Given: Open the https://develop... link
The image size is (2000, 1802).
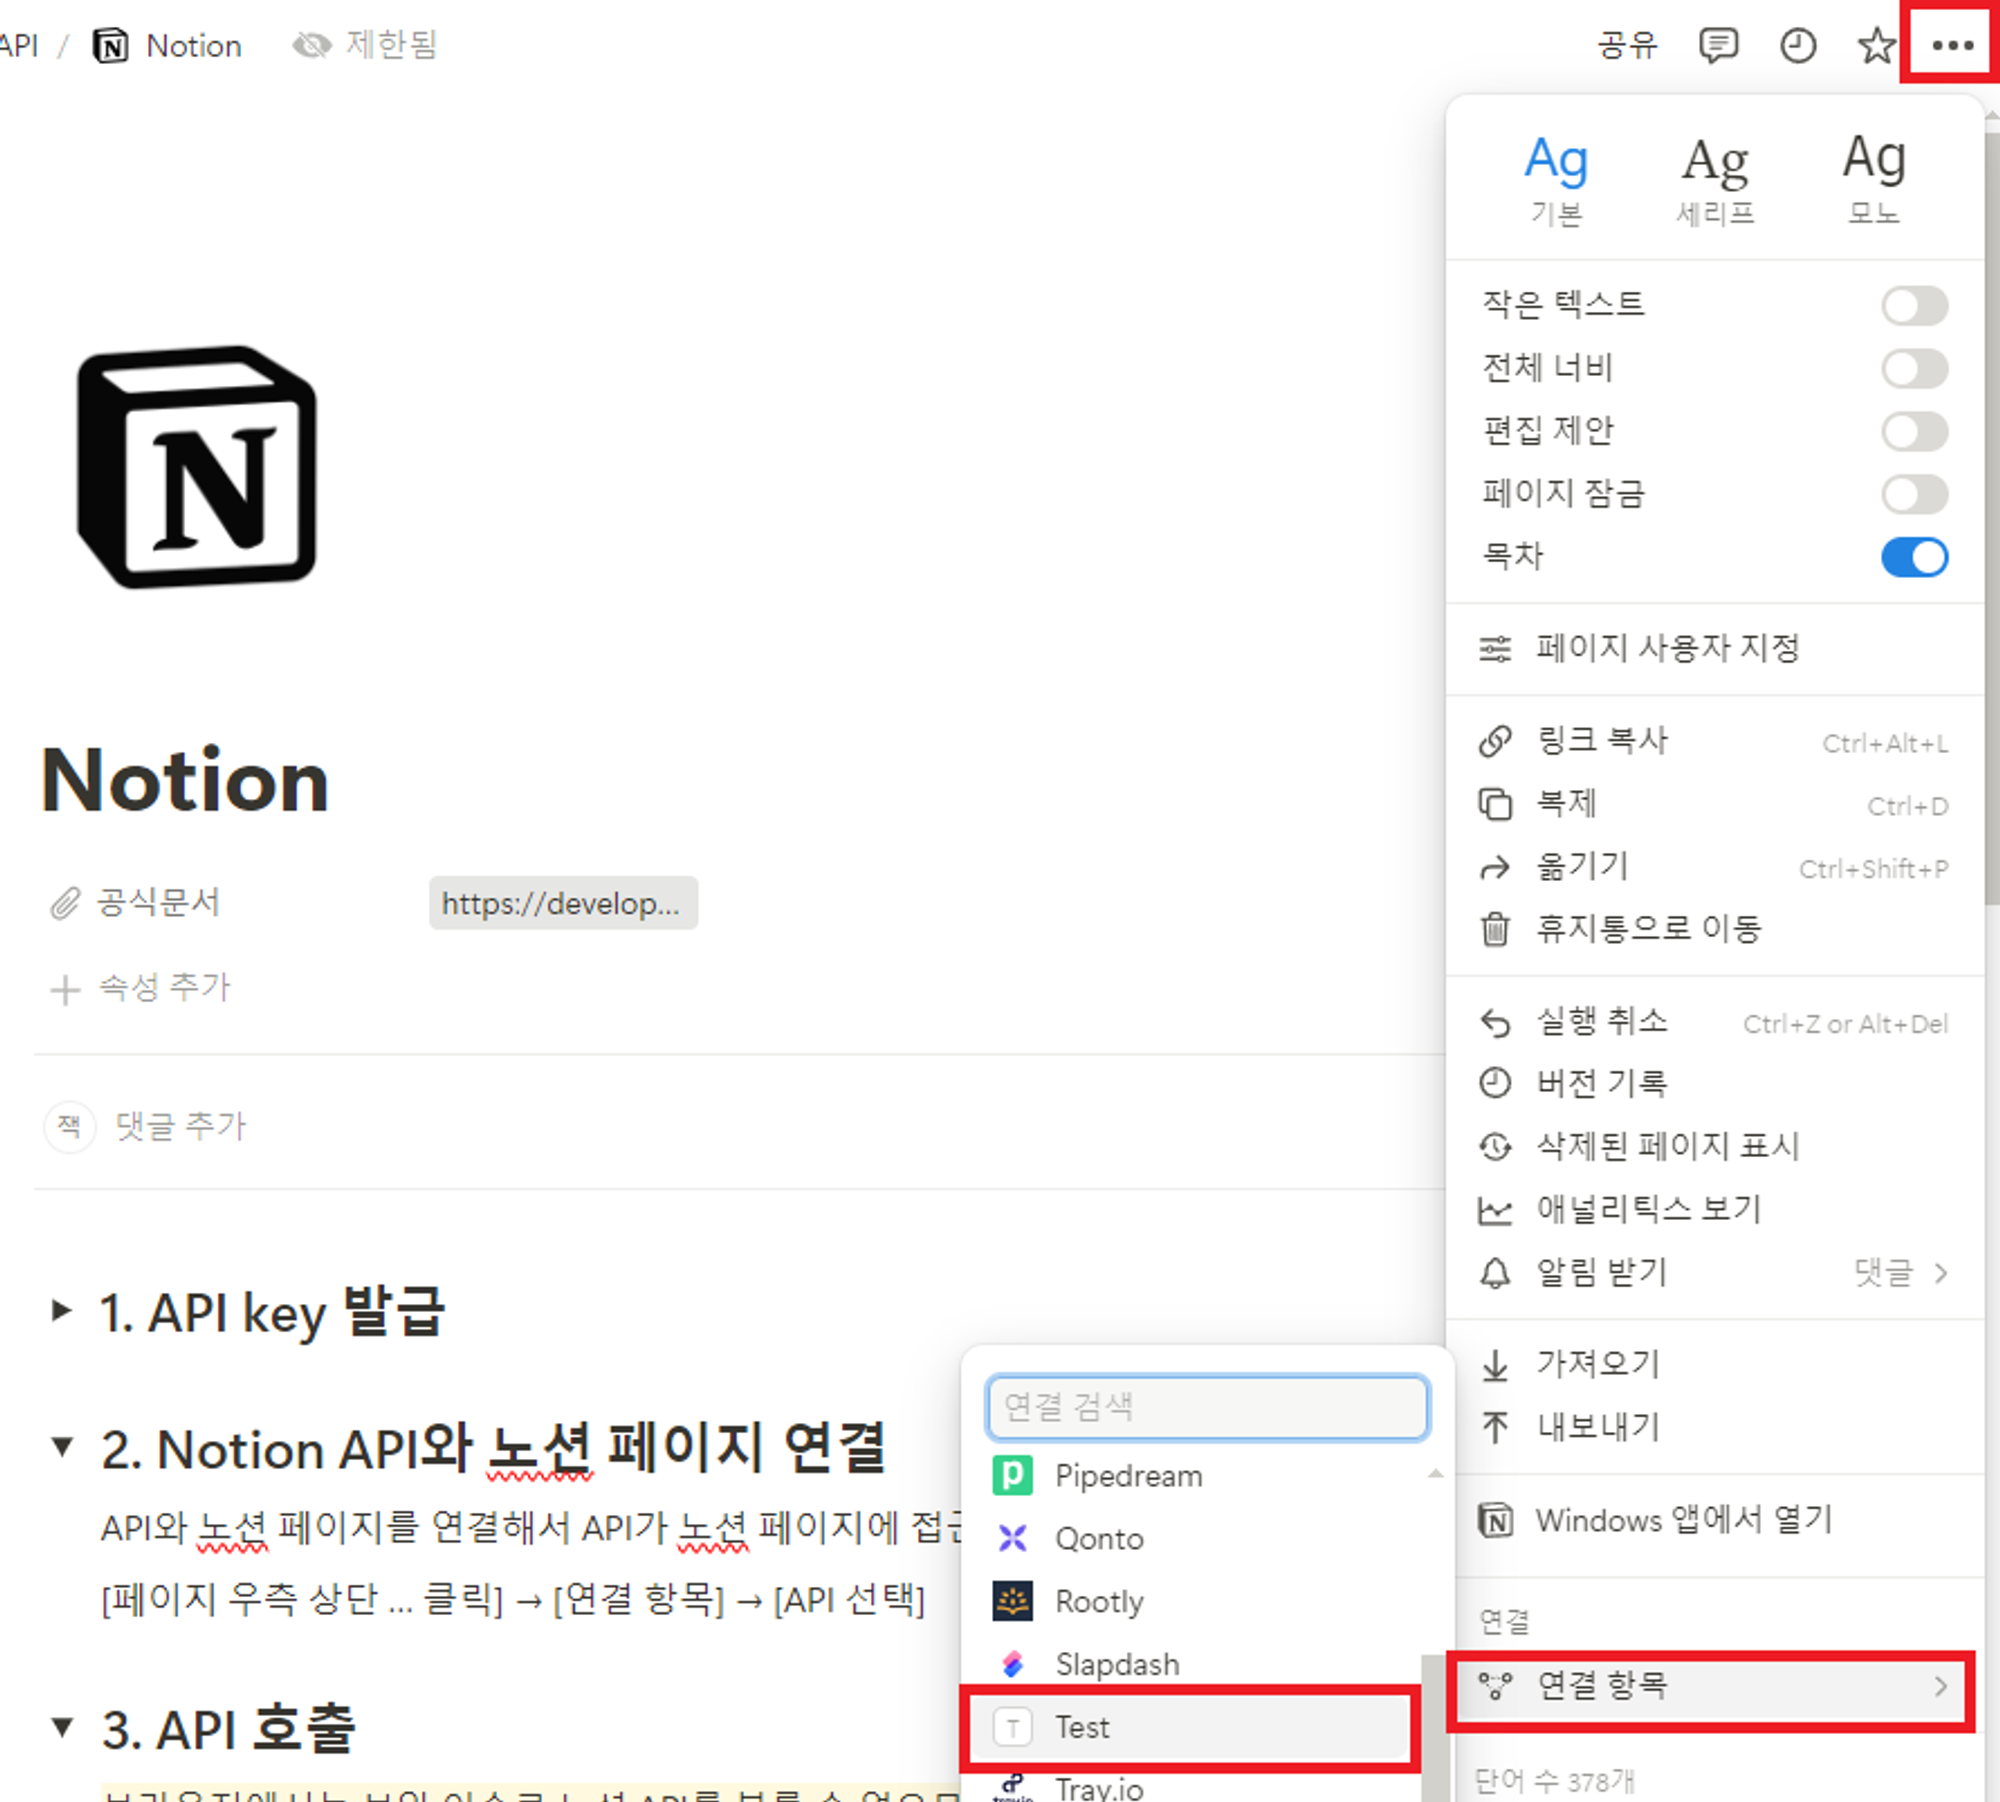Looking at the screenshot, I should pyautogui.click(x=563, y=903).
